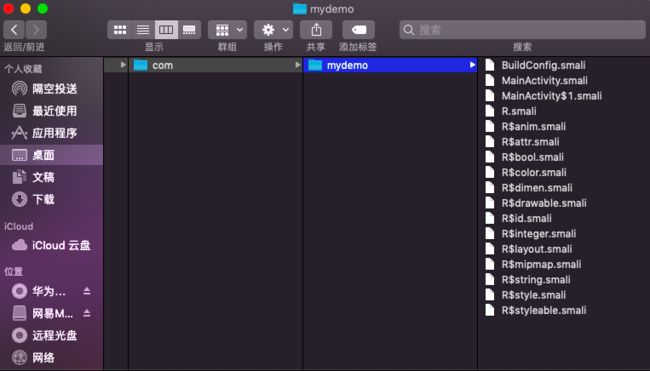Select the com folder
Image resolution: width=650 pixels, height=371 pixels.
pyautogui.click(x=216, y=65)
